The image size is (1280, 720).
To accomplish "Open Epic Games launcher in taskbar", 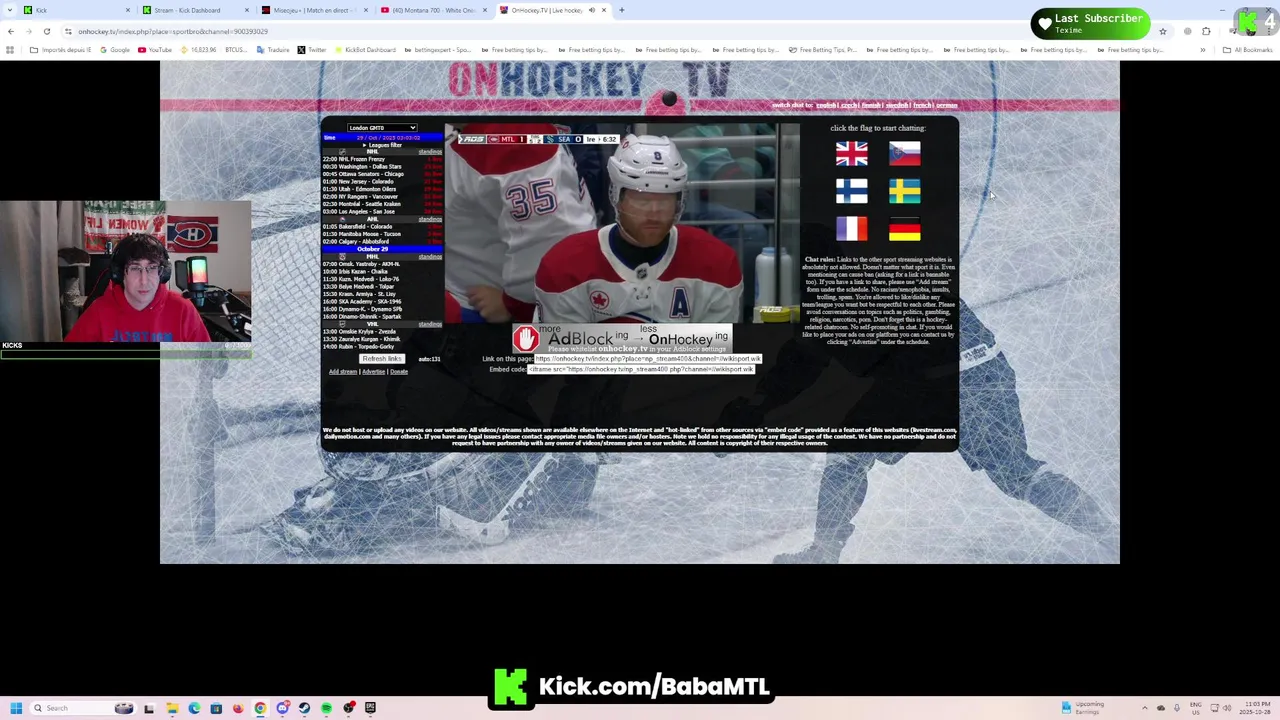I will [370, 708].
